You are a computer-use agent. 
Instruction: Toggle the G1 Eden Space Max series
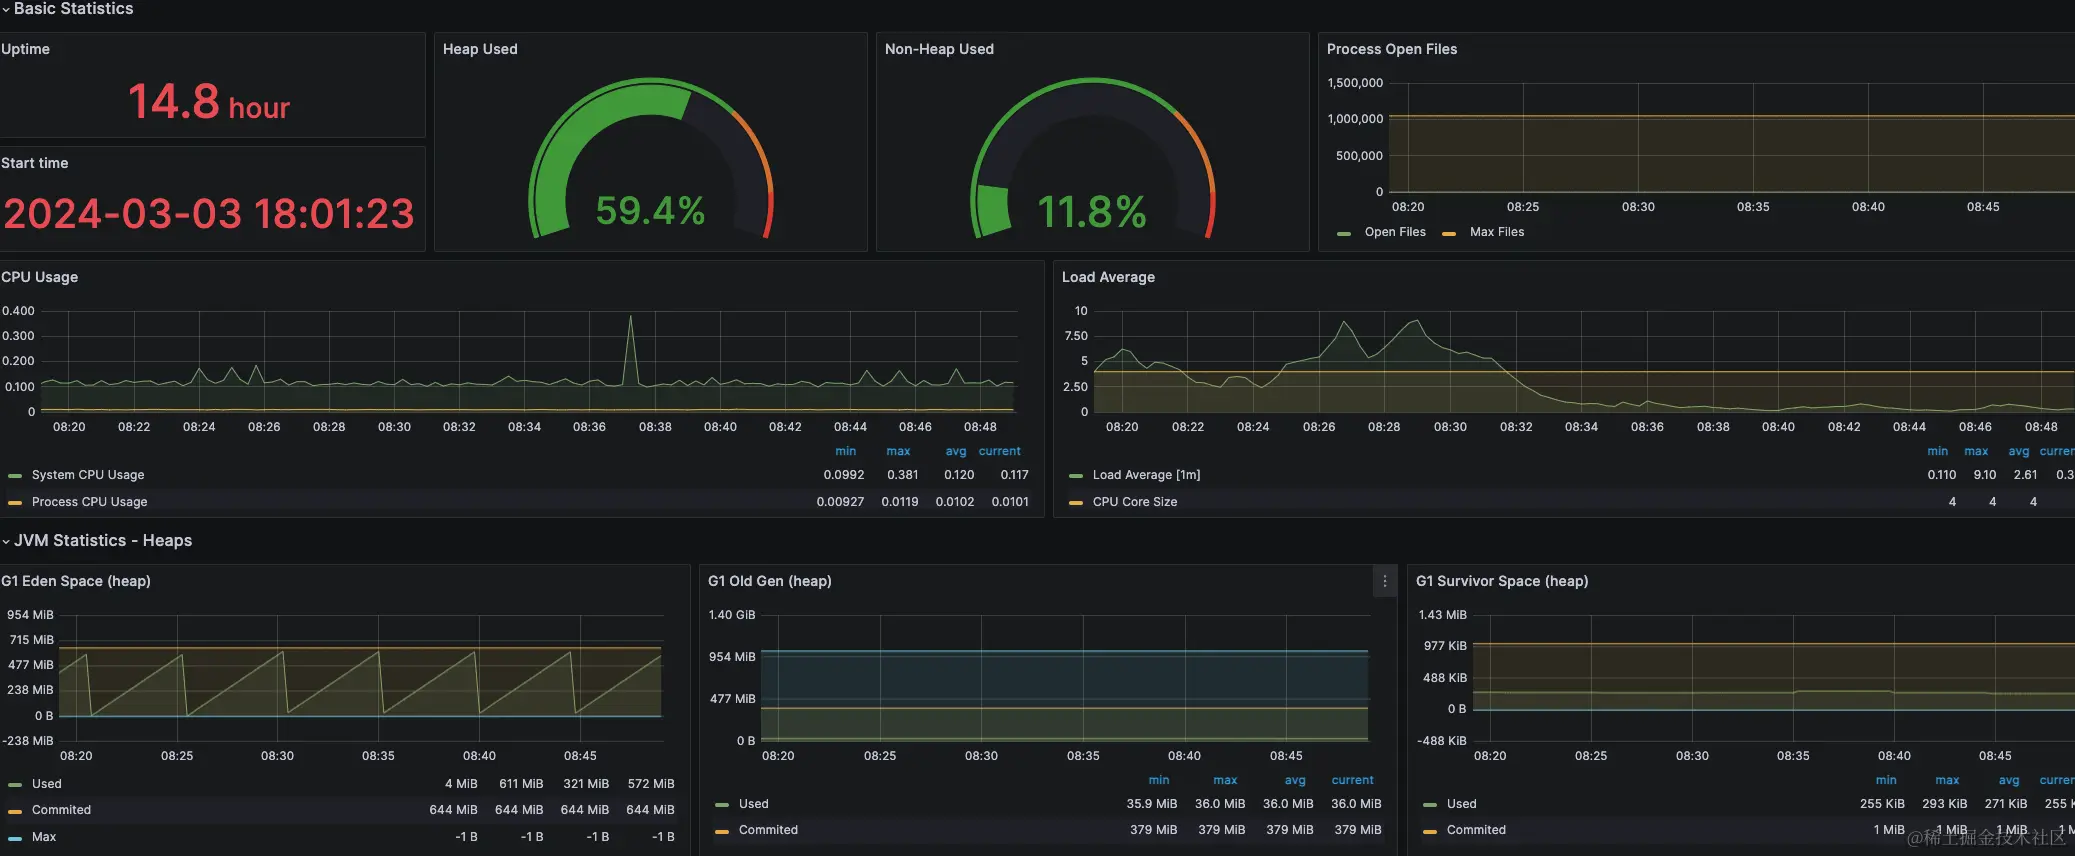[44, 837]
